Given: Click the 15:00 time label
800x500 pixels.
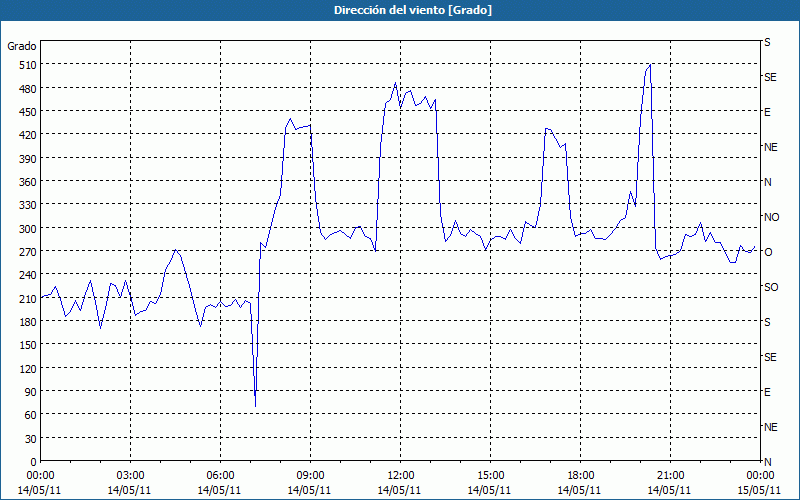Looking at the screenshot, I should tap(490, 476).
